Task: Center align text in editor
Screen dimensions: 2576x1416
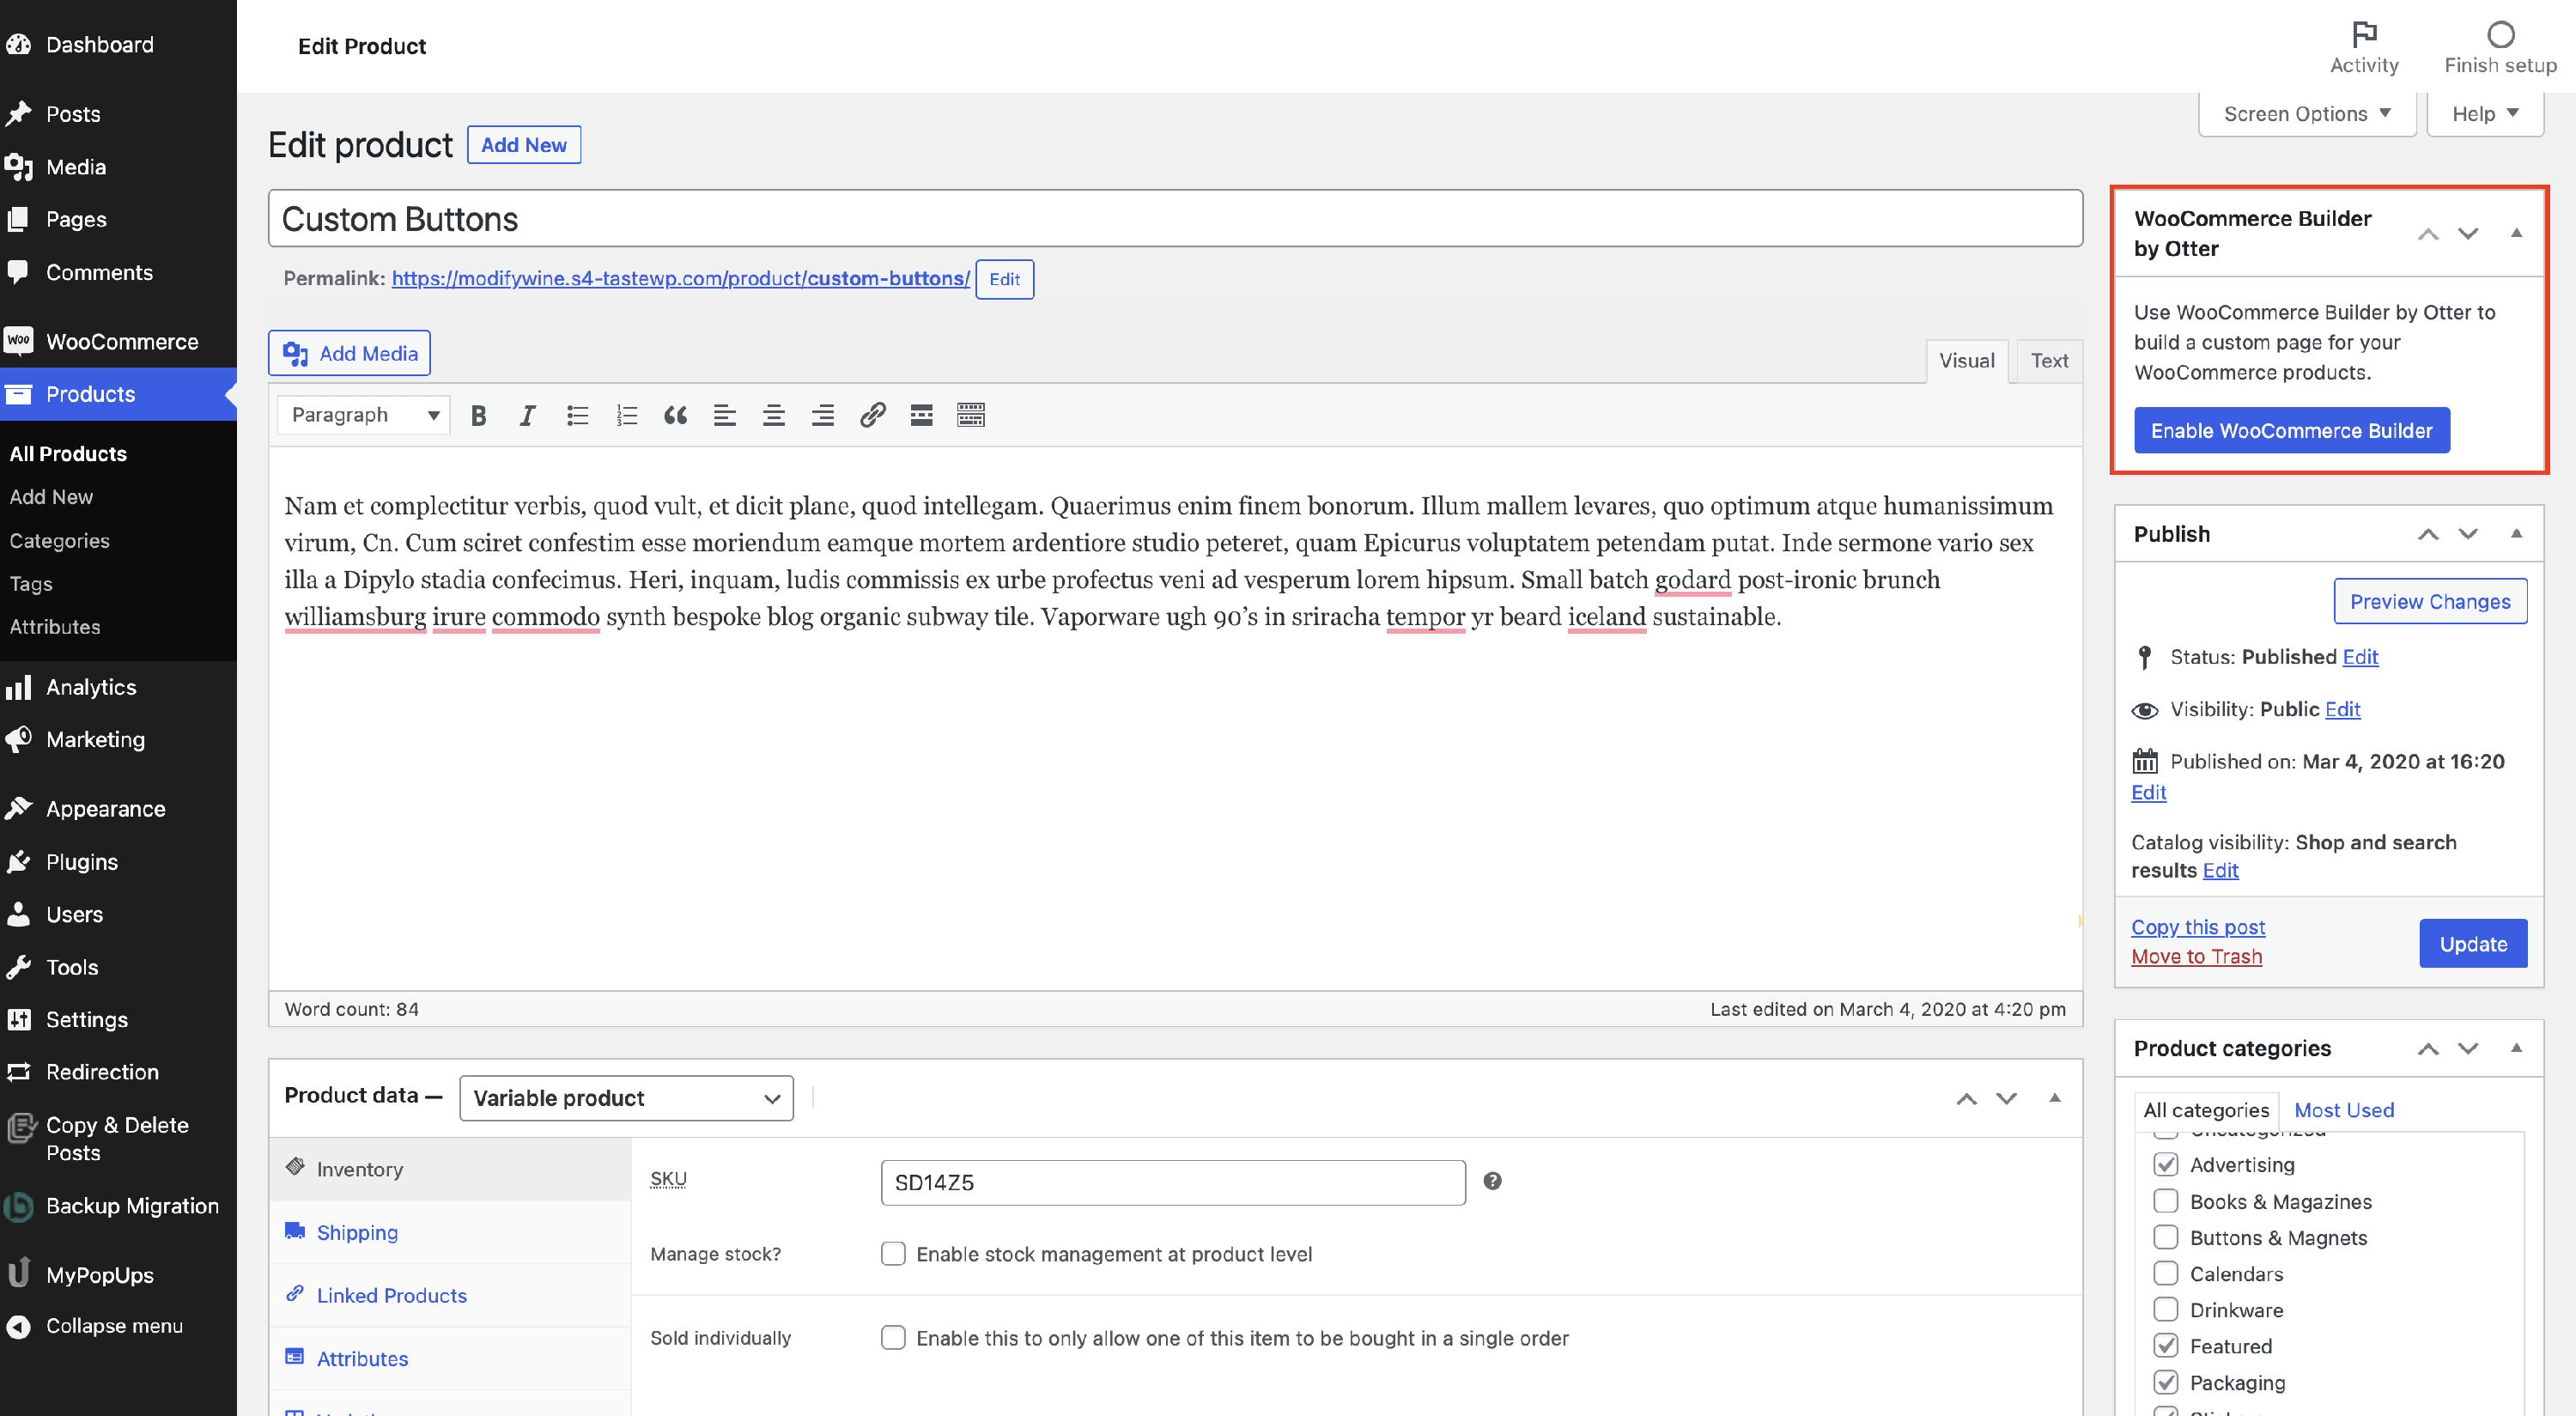Action: (x=773, y=415)
